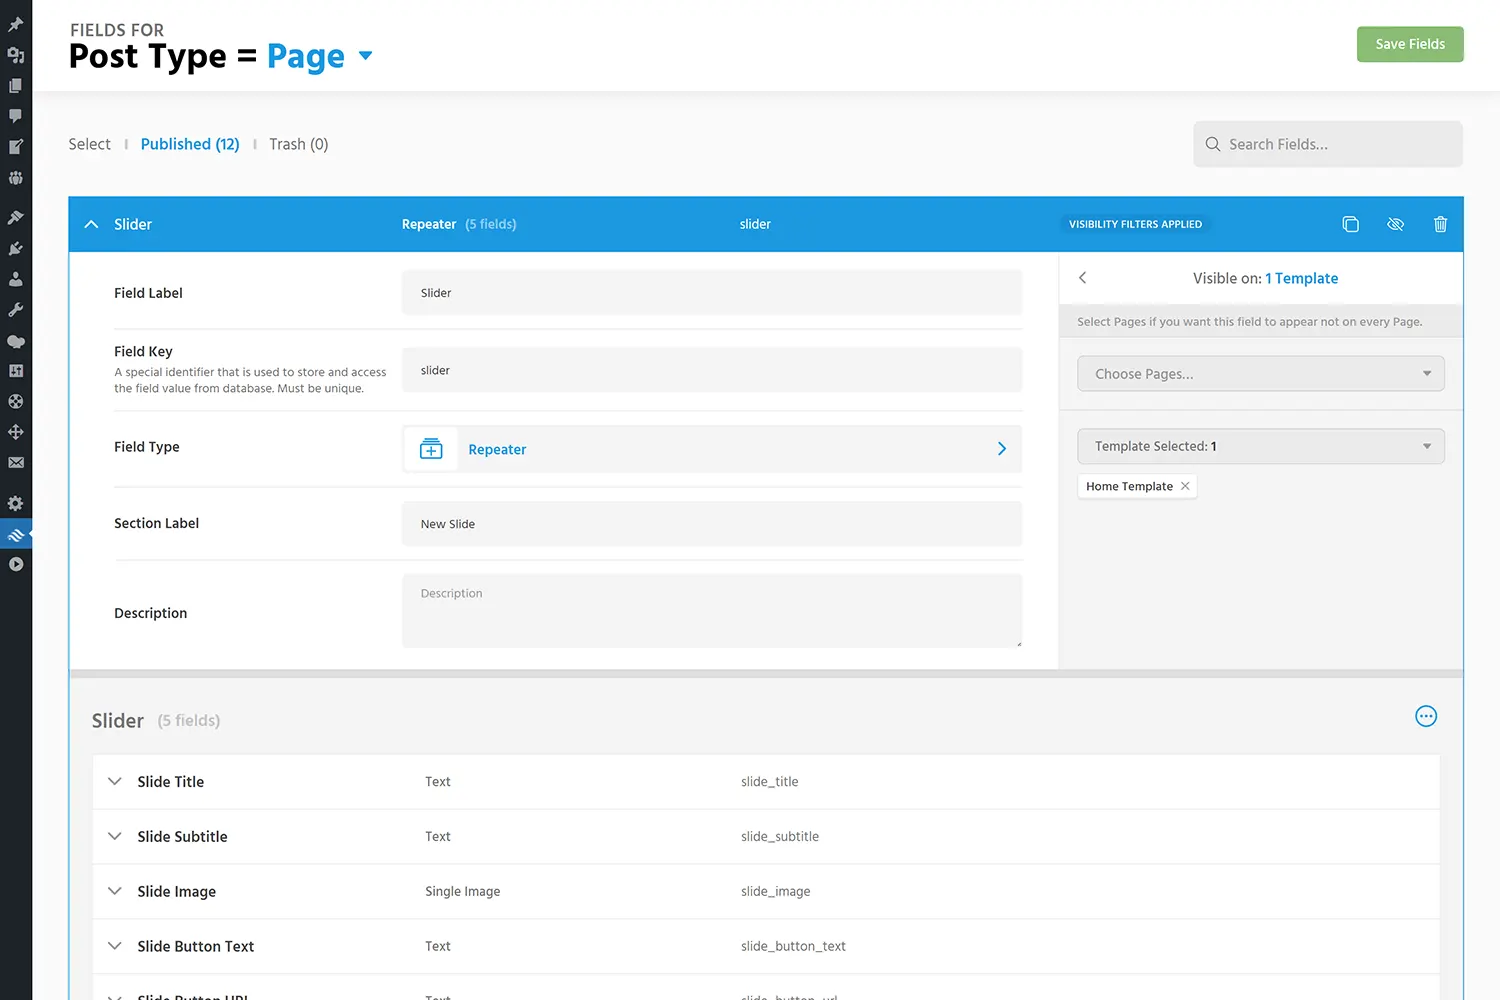Image resolution: width=1500 pixels, height=1000 pixels.
Task: Remove the Home Template tag
Action: click(1185, 486)
